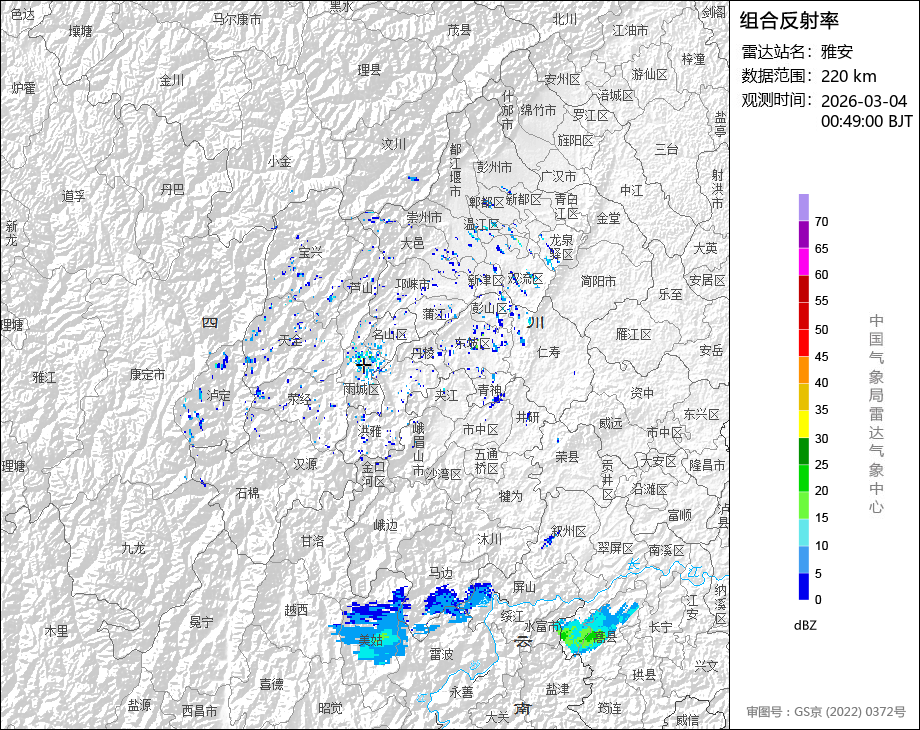Viewport: 920px width, 730px height.
Task: Click the 西昌市 label at bottom
Action: click(x=199, y=711)
